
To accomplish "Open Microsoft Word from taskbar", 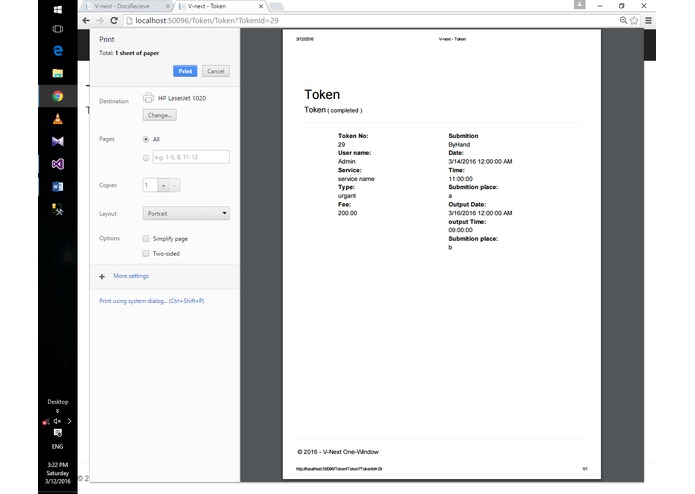I will pyautogui.click(x=58, y=187).
